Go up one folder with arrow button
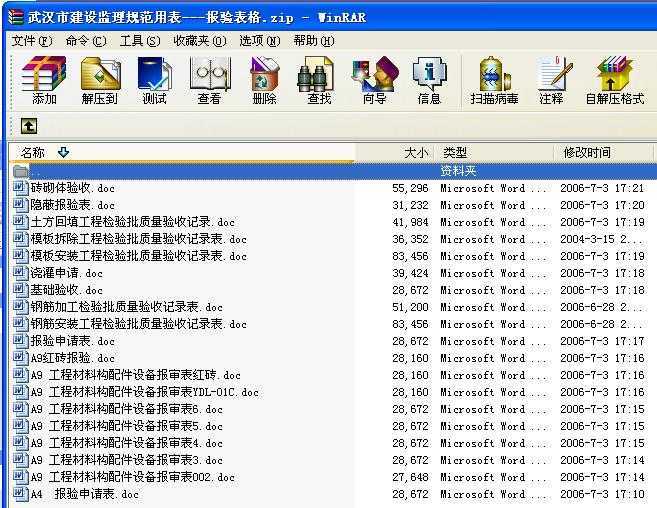Viewport: 657px width, 508px height. [29, 126]
